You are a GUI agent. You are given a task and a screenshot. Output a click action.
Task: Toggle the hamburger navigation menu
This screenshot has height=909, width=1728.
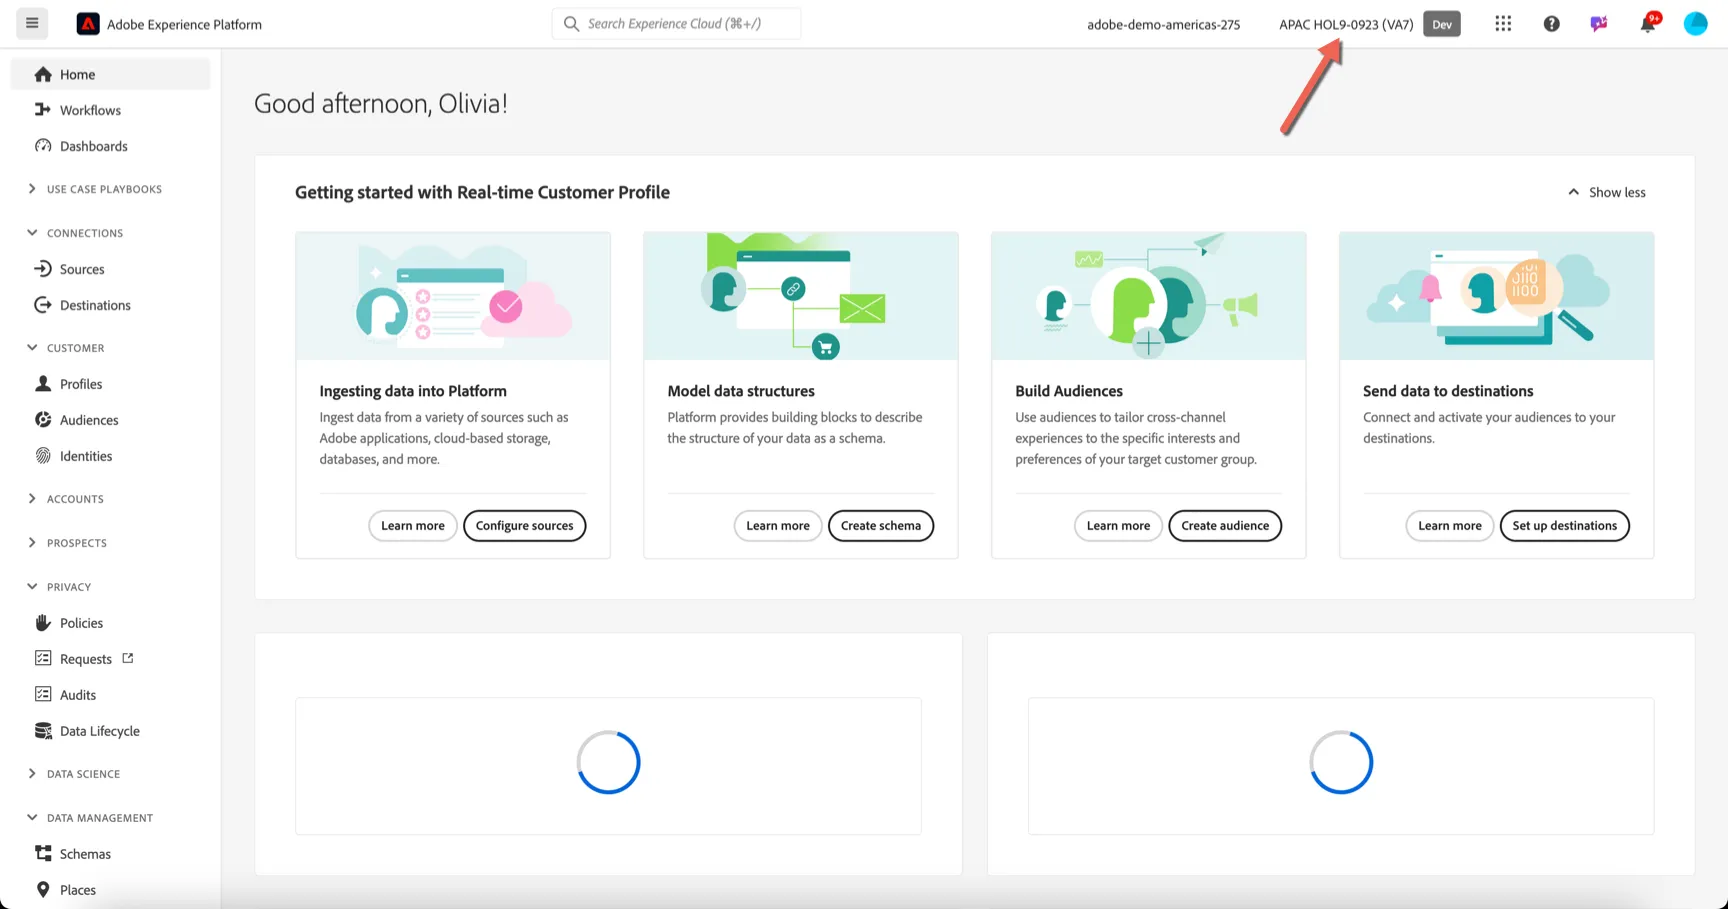(x=32, y=23)
